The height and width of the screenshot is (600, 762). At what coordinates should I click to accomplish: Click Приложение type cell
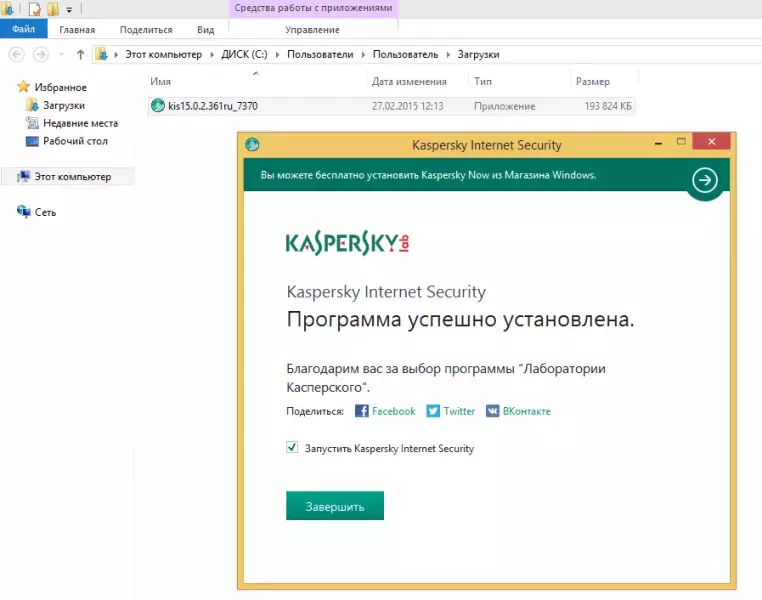pos(504,106)
